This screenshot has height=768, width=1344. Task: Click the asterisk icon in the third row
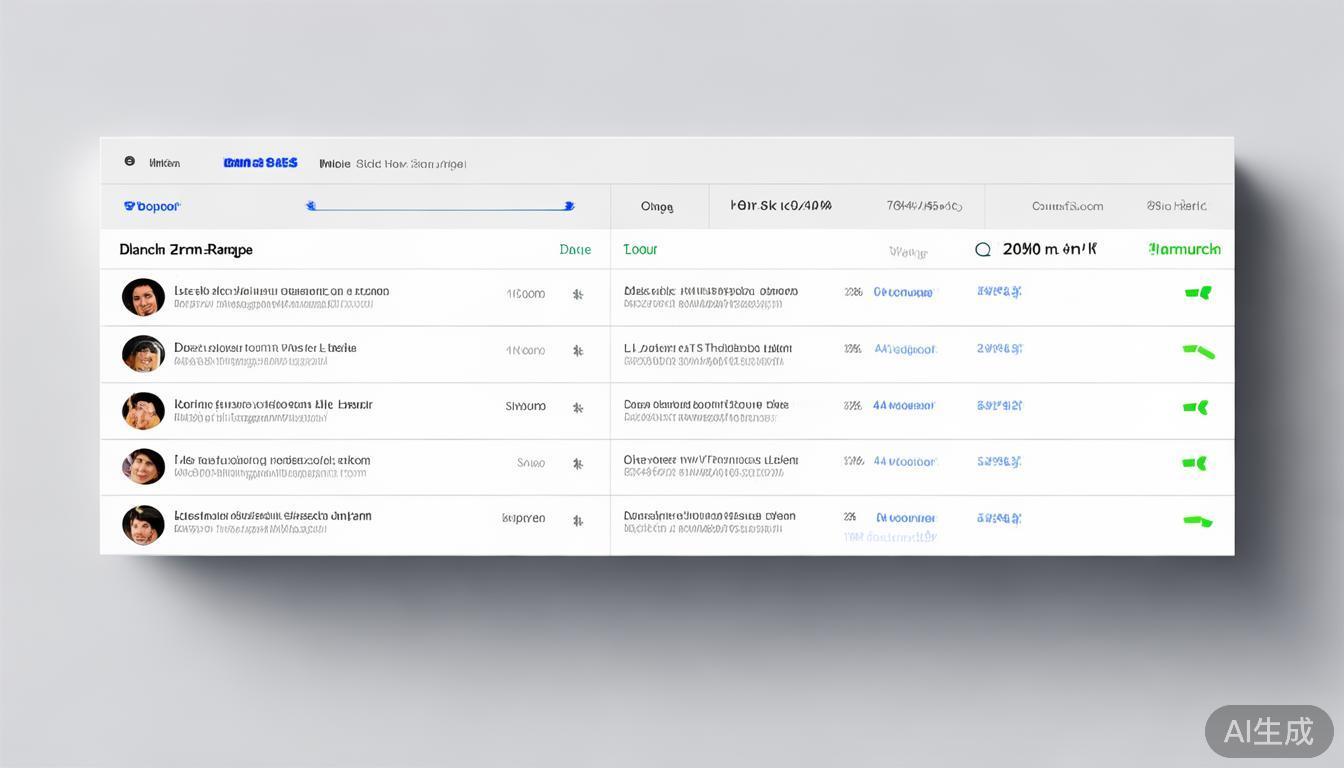[x=577, y=408]
